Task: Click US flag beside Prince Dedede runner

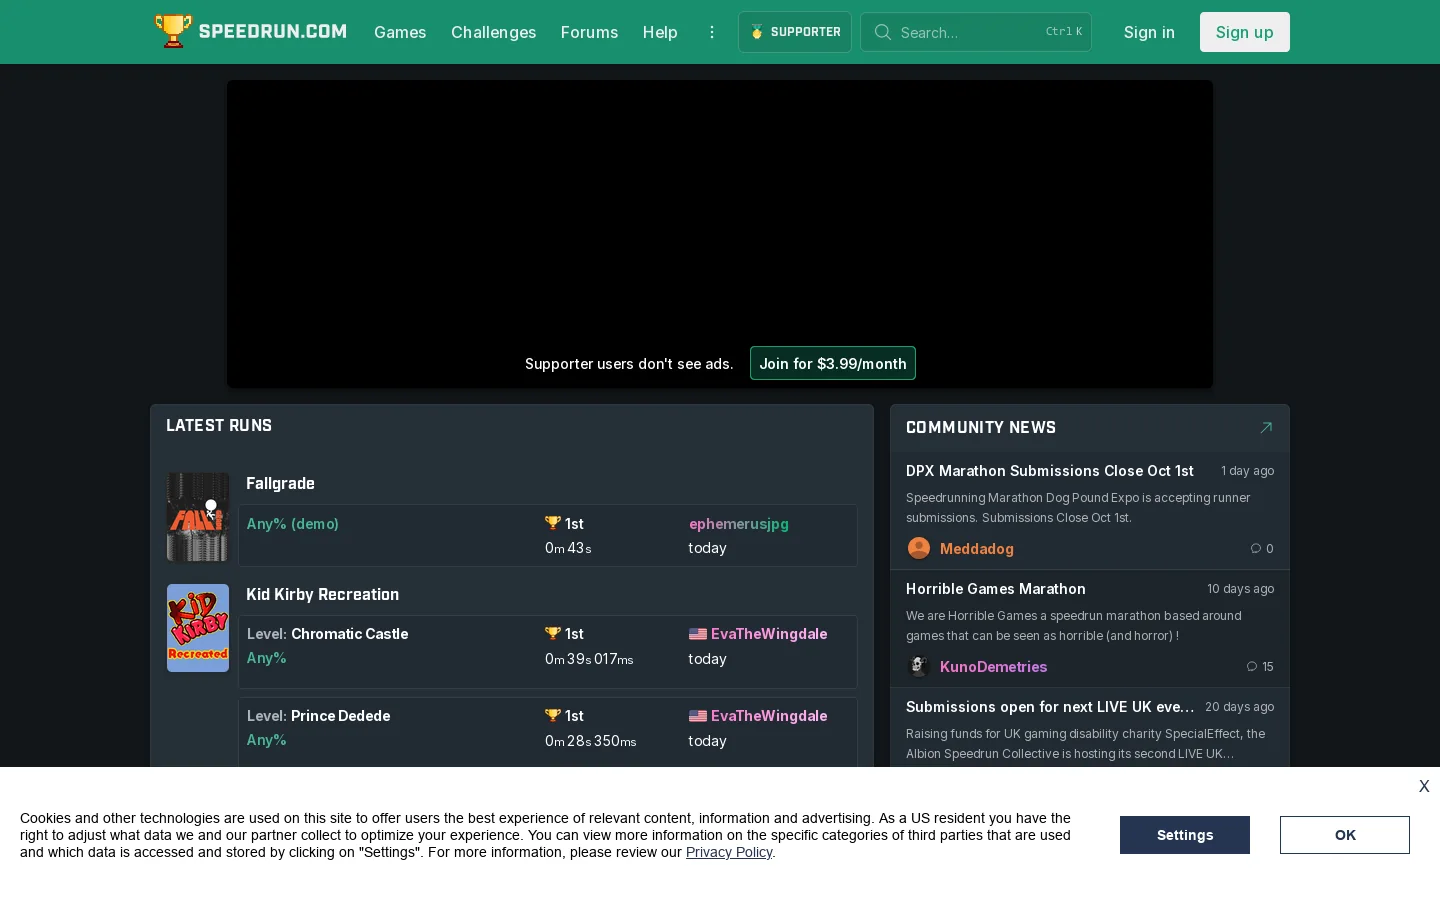Action: (698, 716)
